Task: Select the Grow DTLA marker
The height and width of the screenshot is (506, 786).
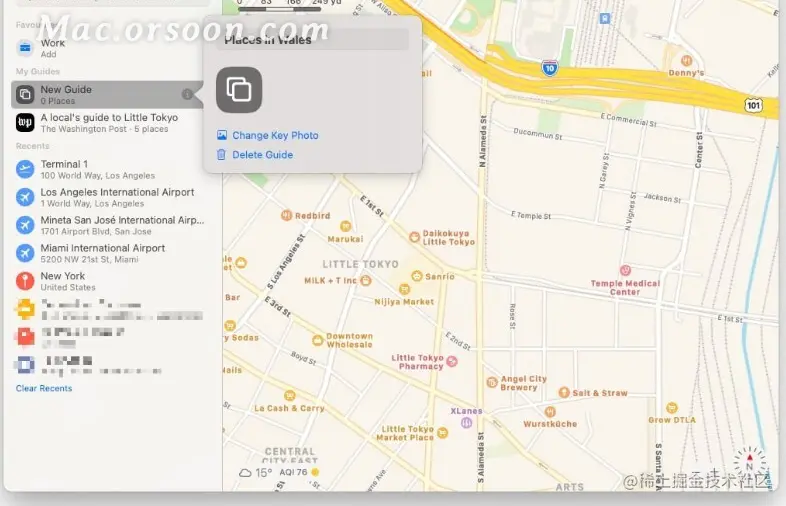Action: 672,408
